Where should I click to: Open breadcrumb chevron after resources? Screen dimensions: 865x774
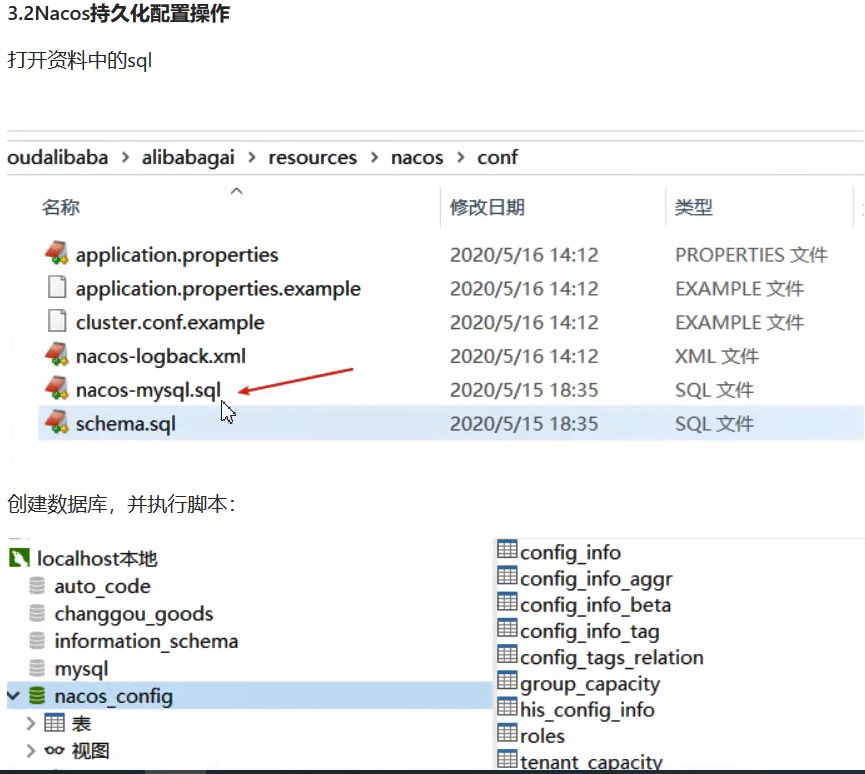click(x=374, y=158)
